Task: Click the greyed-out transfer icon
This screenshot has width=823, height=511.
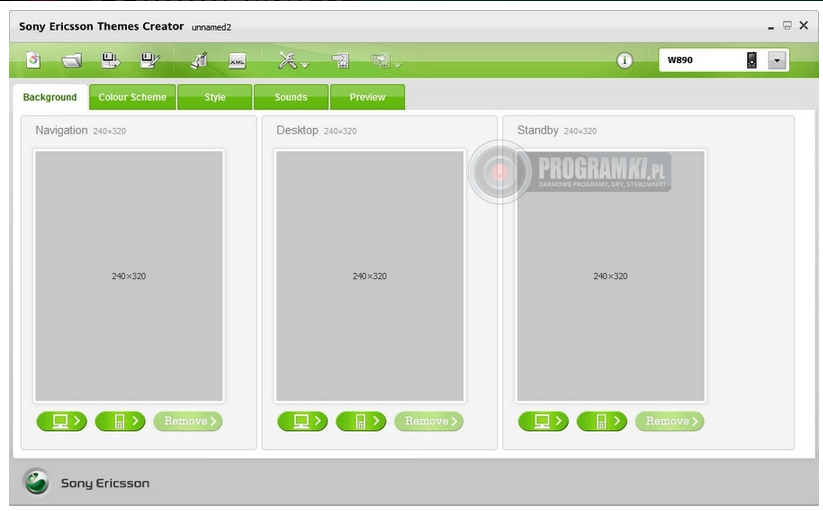Action: (381, 60)
